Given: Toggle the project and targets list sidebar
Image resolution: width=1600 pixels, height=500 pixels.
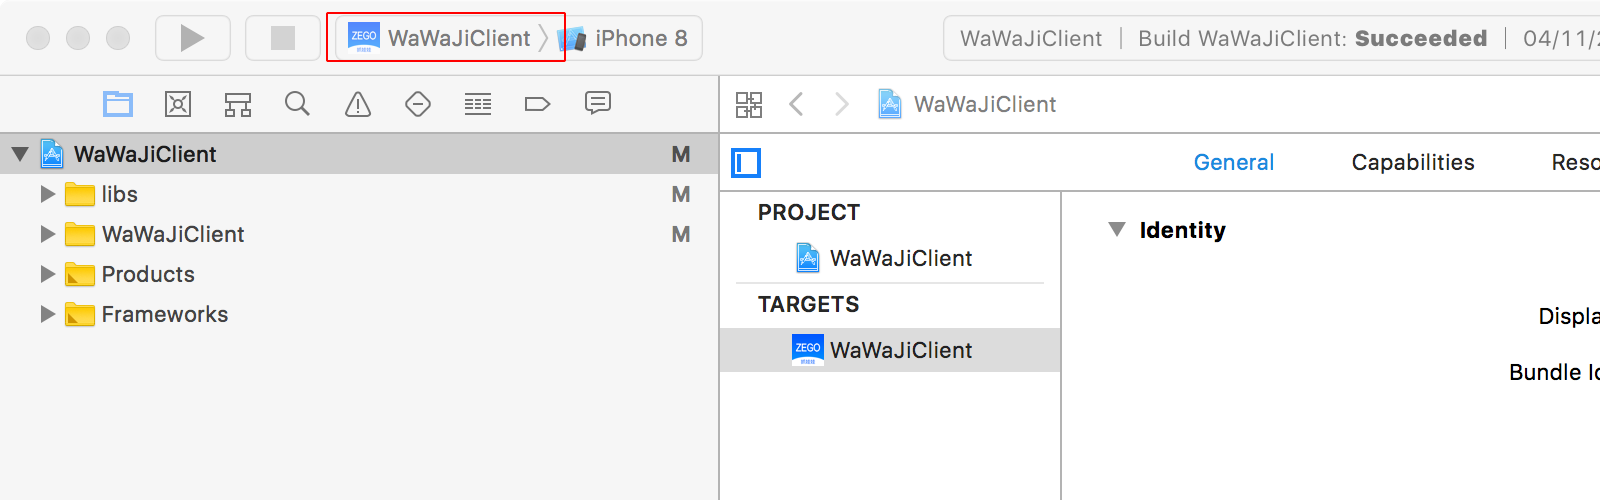Looking at the screenshot, I should click(x=746, y=162).
